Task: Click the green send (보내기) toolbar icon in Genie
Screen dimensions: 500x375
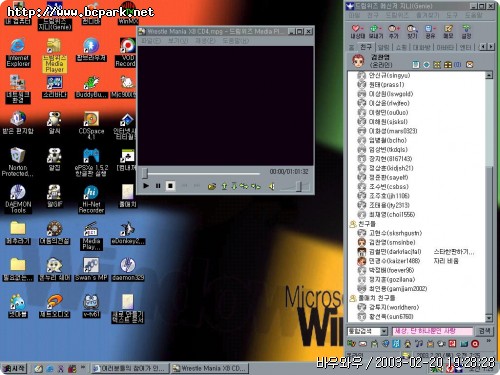Action: pyautogui.click(x=376, y=31)
